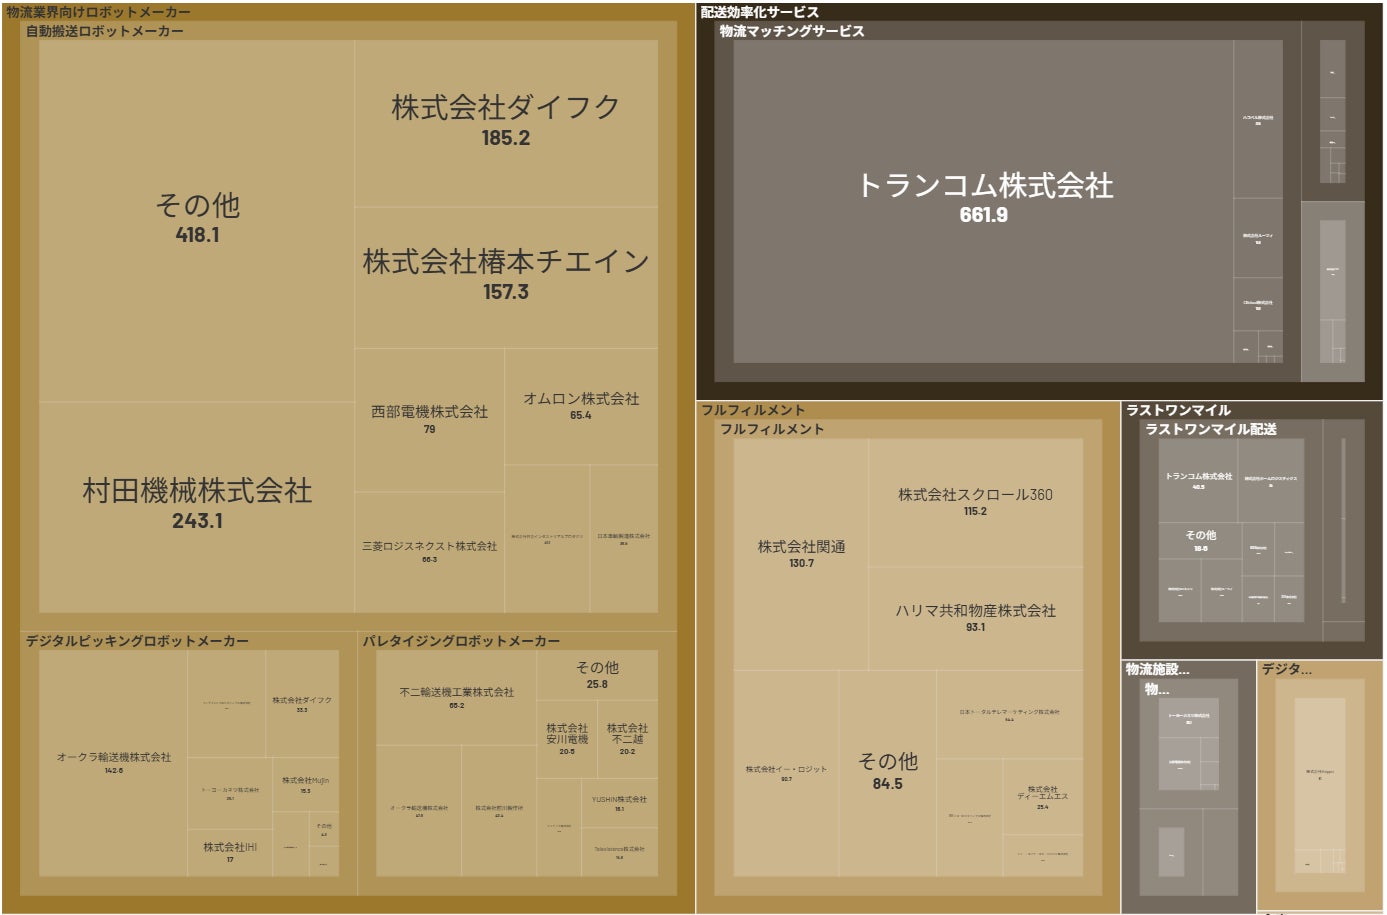Screen dimensions: 1387x915
Task: Select the オムロン株式会社 65.4 tile
Action: click(x=581, y=406)
